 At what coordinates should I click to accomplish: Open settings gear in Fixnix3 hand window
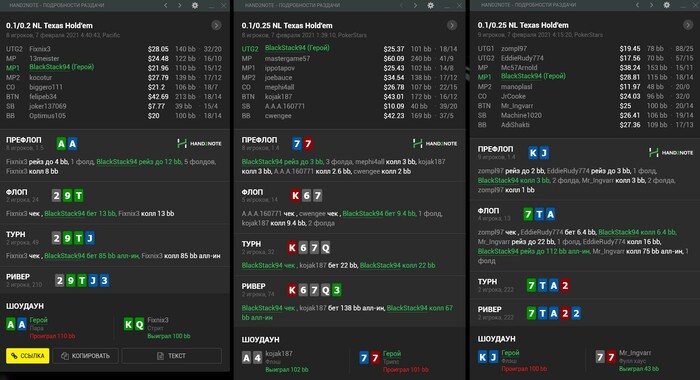click(195, 5)
